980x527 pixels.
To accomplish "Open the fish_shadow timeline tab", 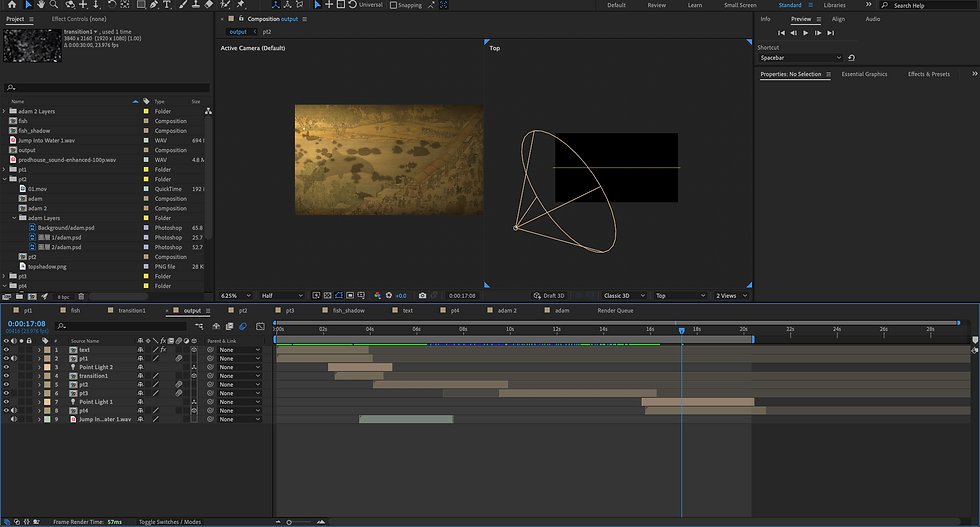I will pyautogui.click(x=348, y=311).
